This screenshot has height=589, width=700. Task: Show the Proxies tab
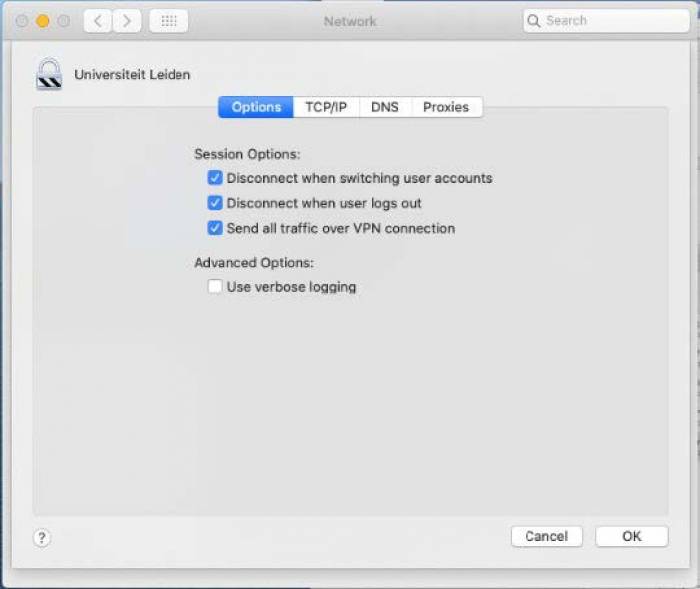445,107
